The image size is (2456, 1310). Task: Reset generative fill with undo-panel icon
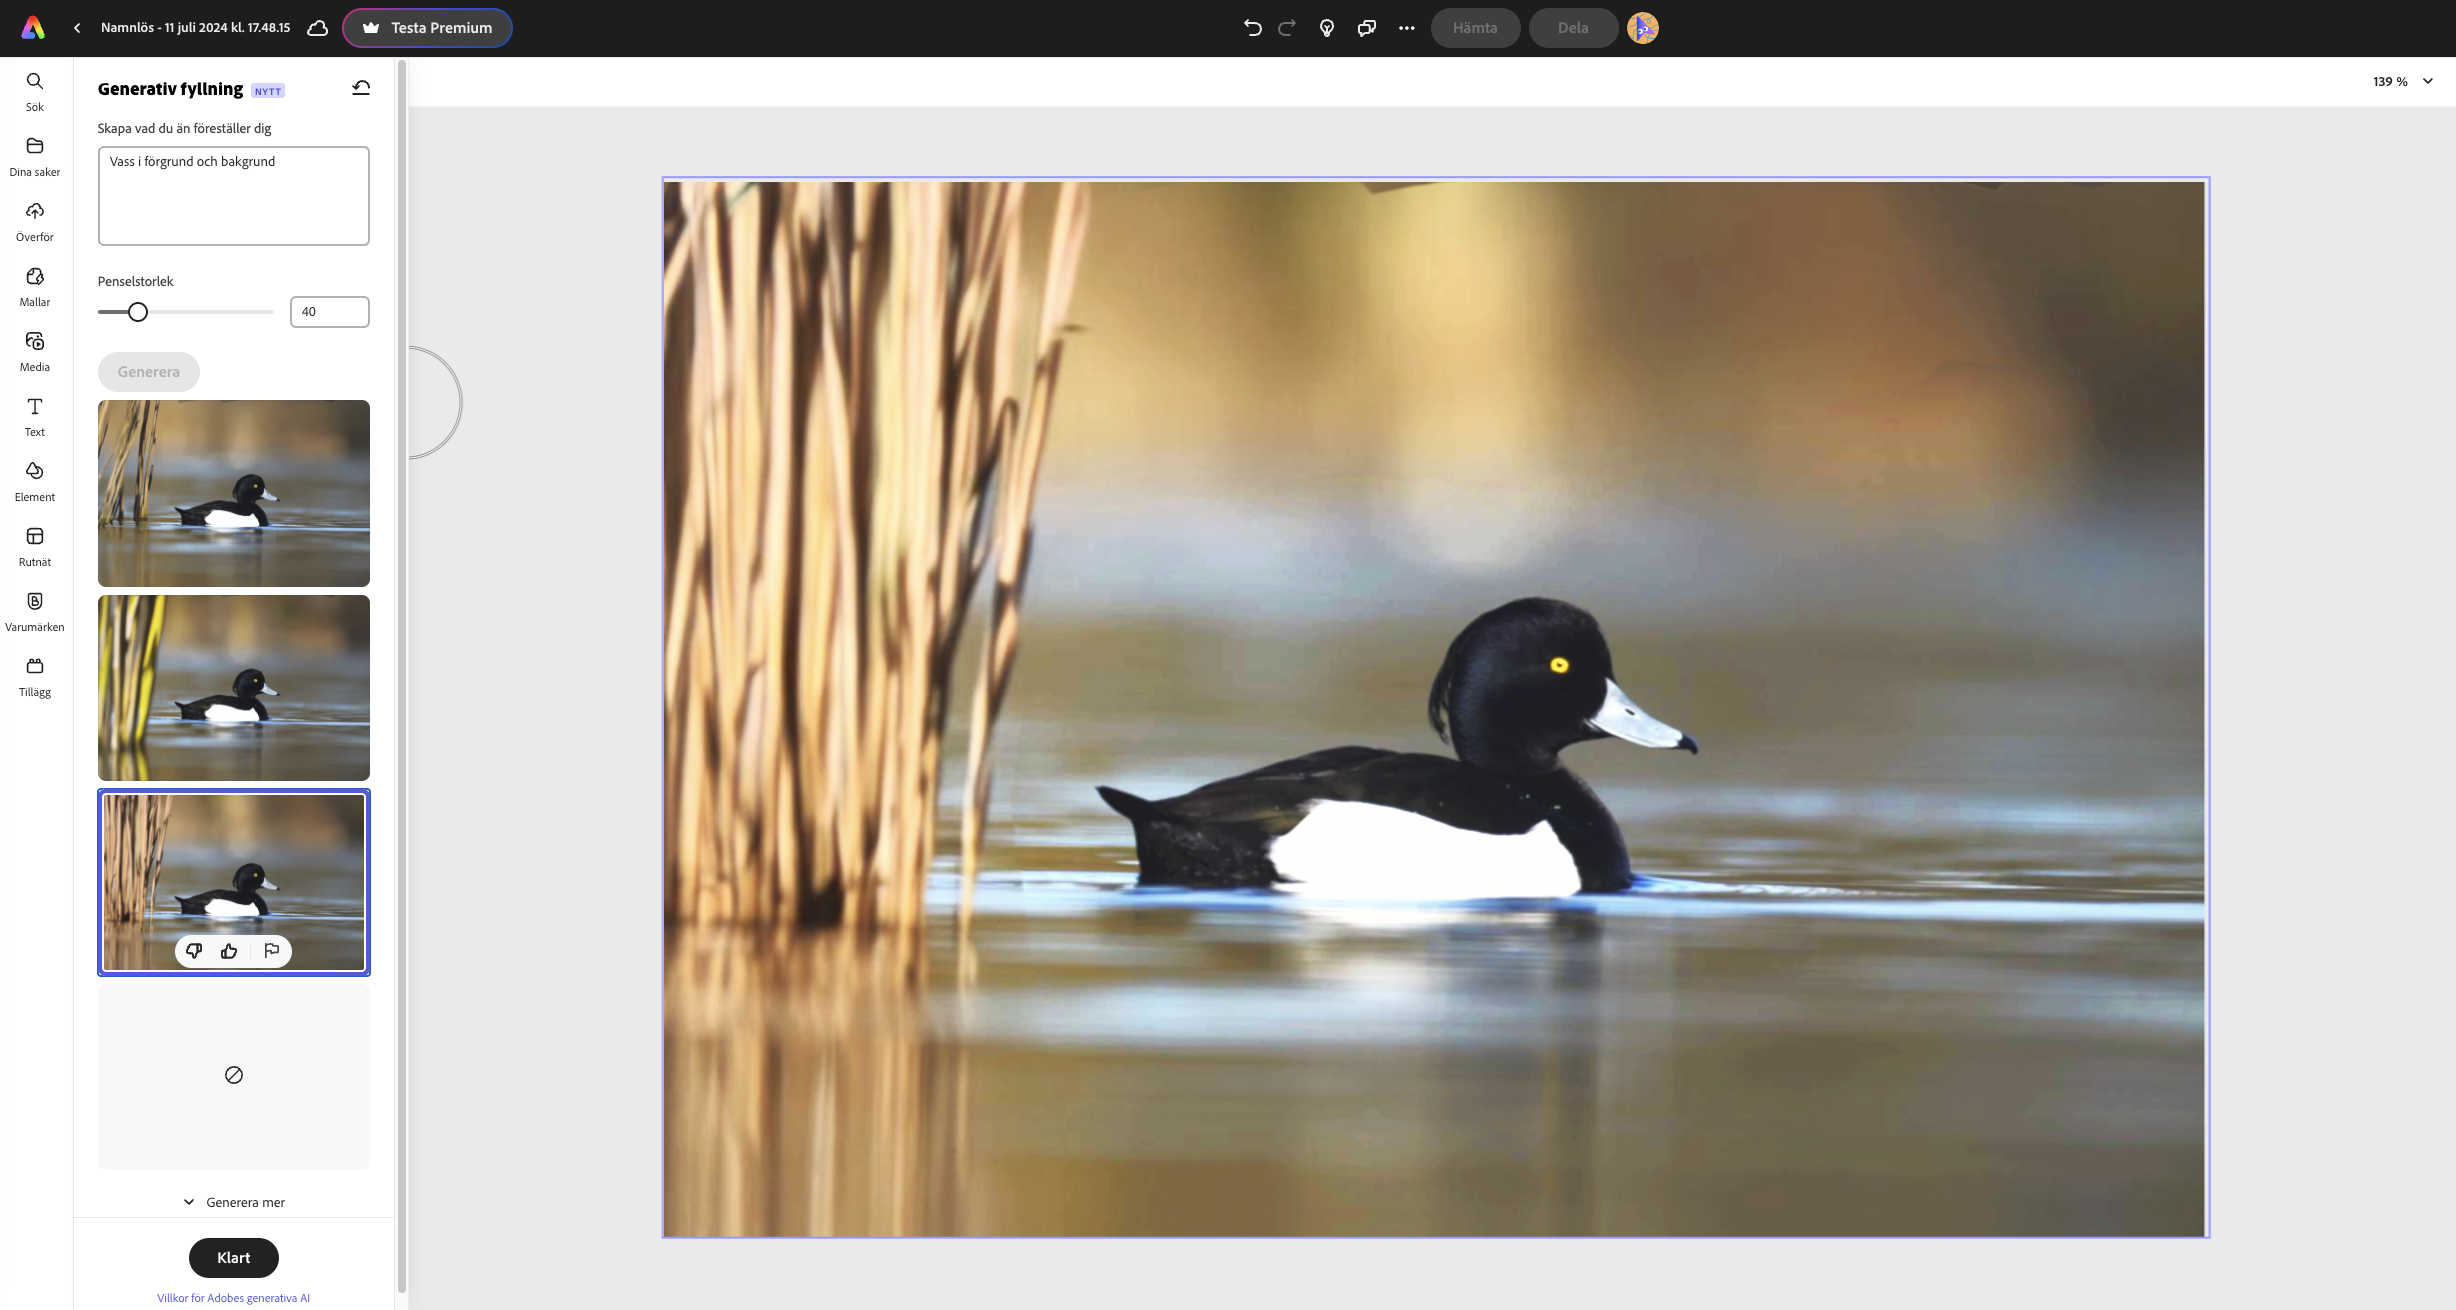tap(361, 88)
